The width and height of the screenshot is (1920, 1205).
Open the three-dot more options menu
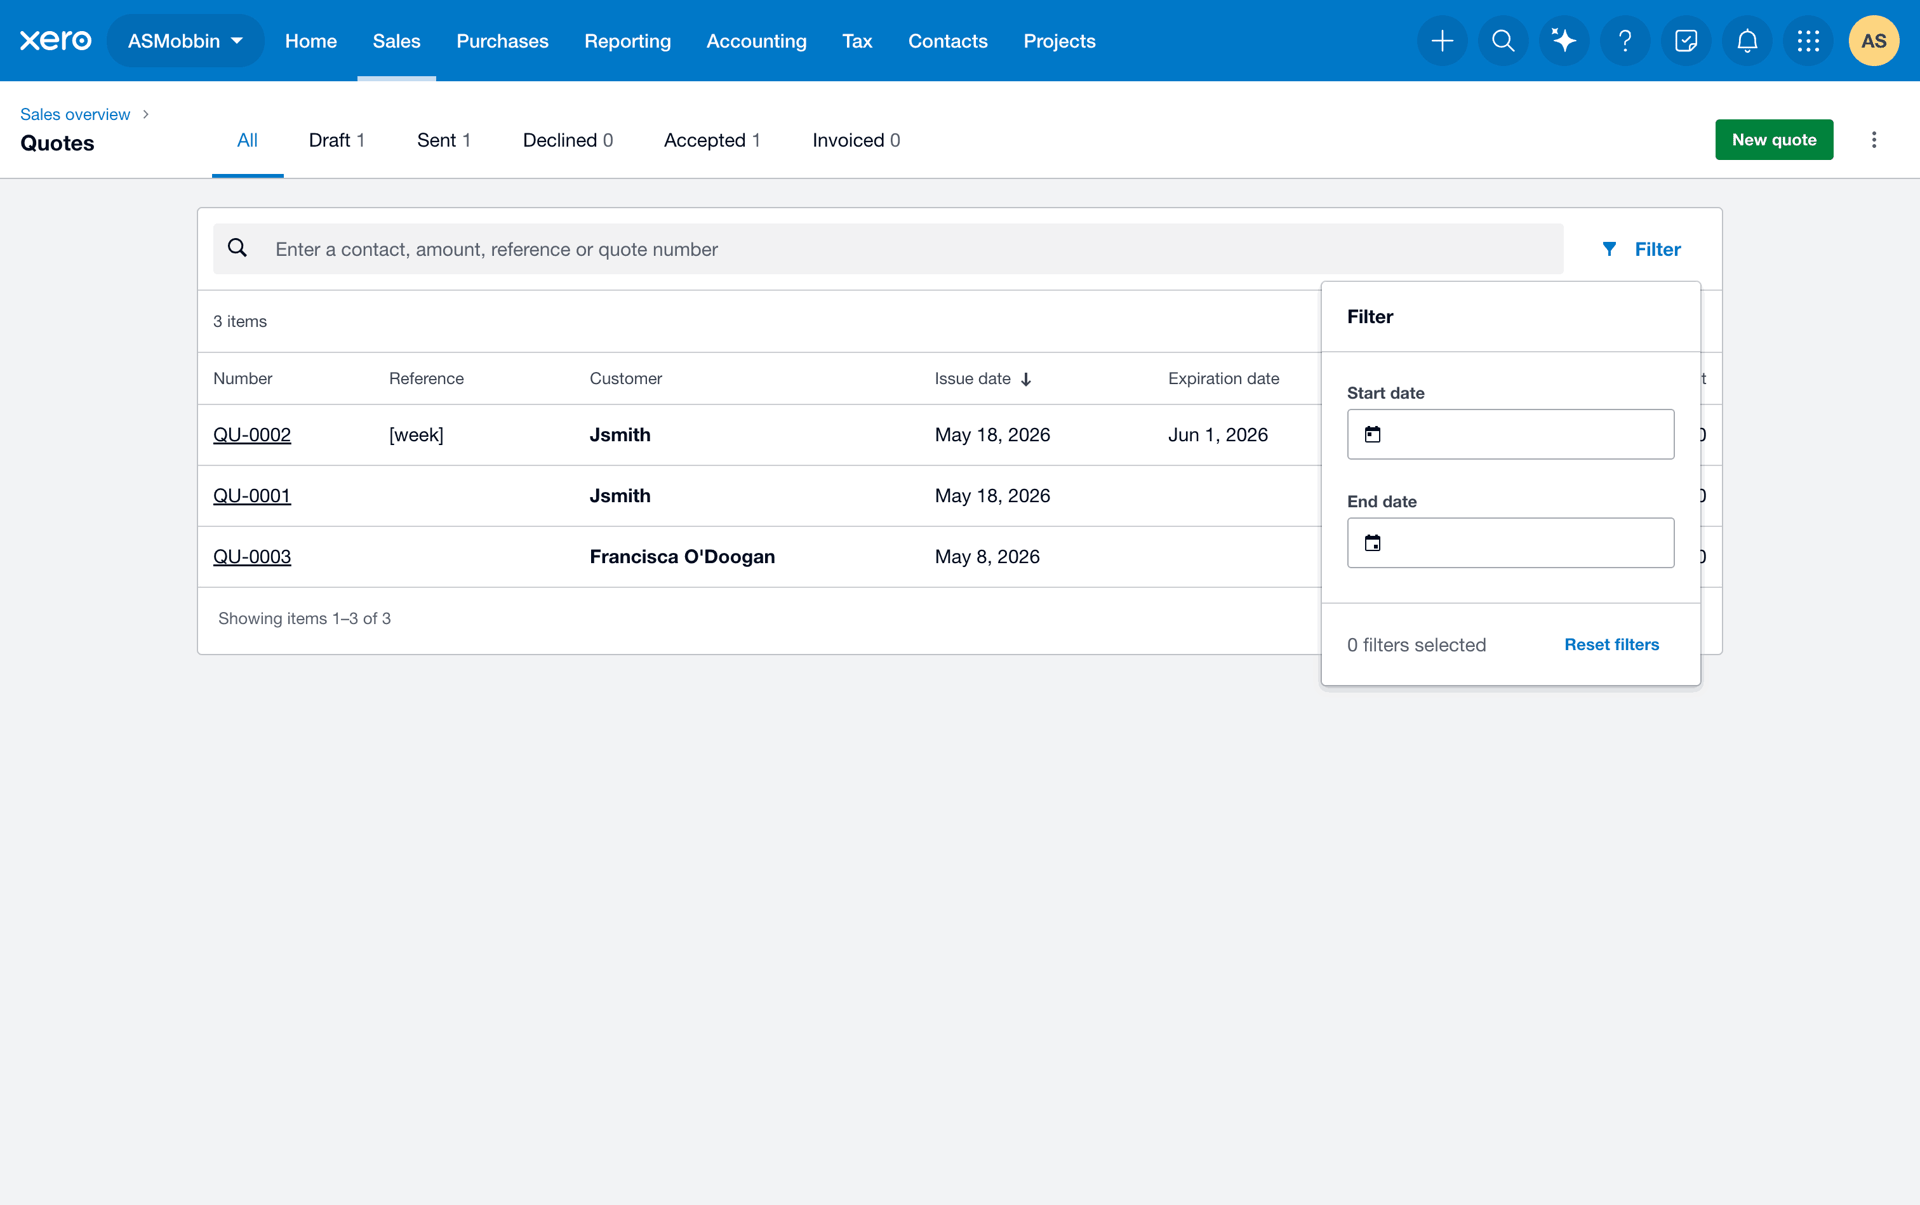(x=1874, y=140)
